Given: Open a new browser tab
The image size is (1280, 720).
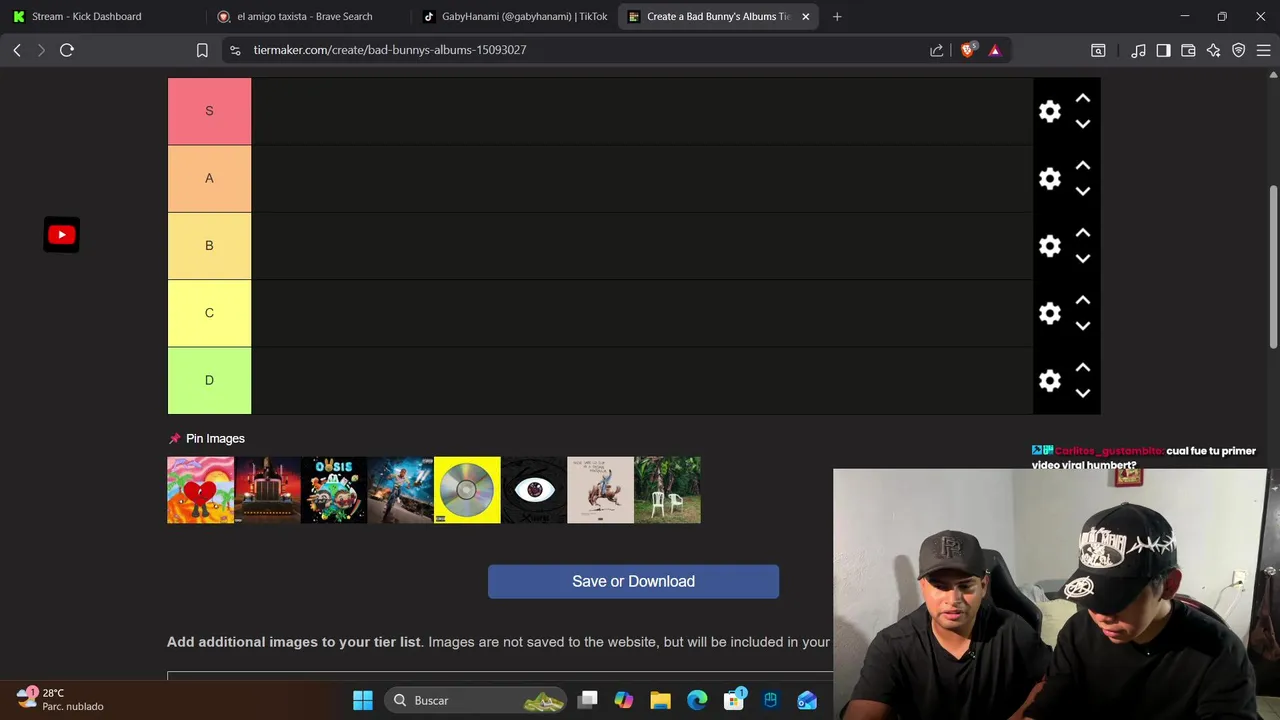Looking at the screenshot, I should 837,16.
